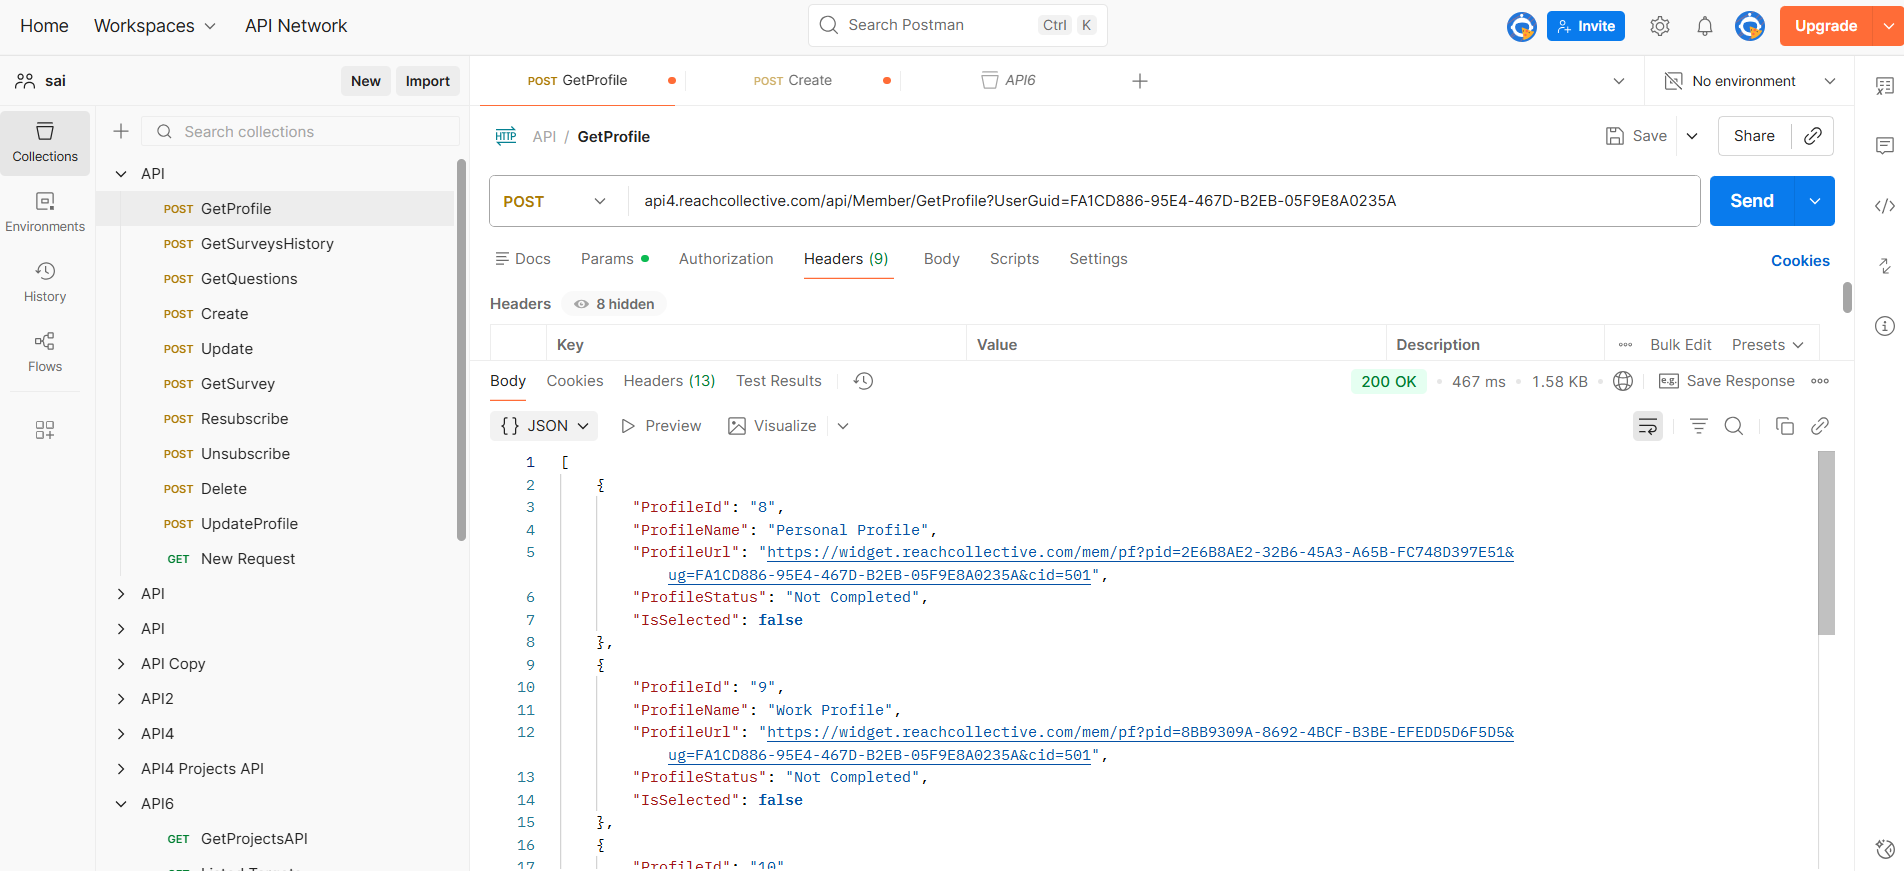
Task: Switch to the Authorization tab
Action: (x=726, y=259)
